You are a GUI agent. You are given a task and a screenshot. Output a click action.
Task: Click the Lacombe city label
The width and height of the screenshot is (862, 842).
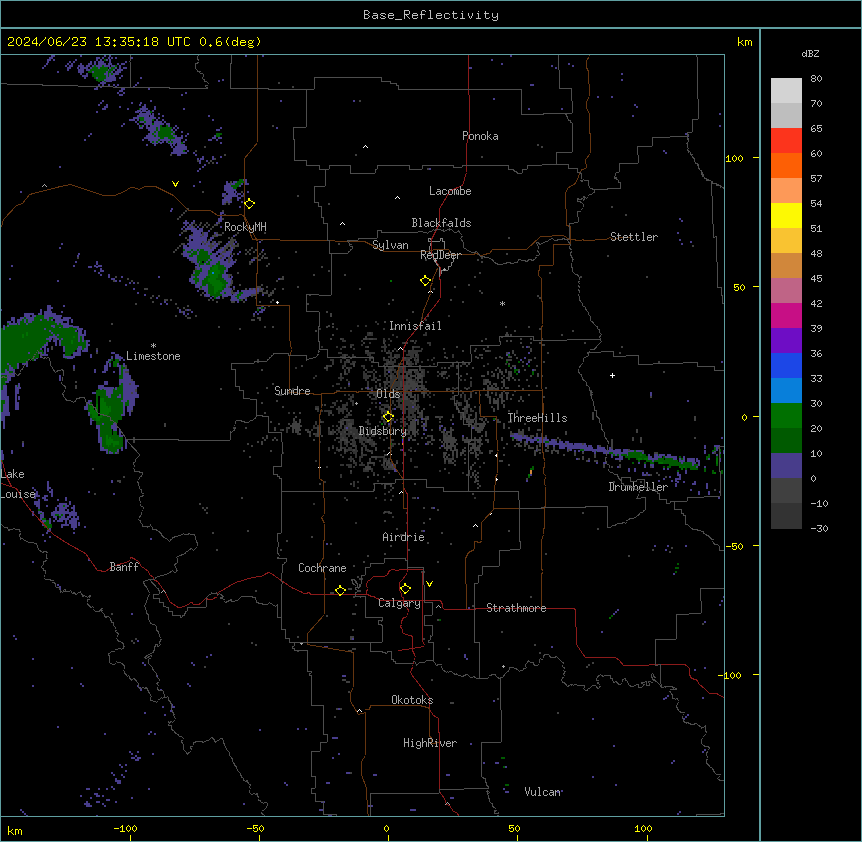coord(450,191)
